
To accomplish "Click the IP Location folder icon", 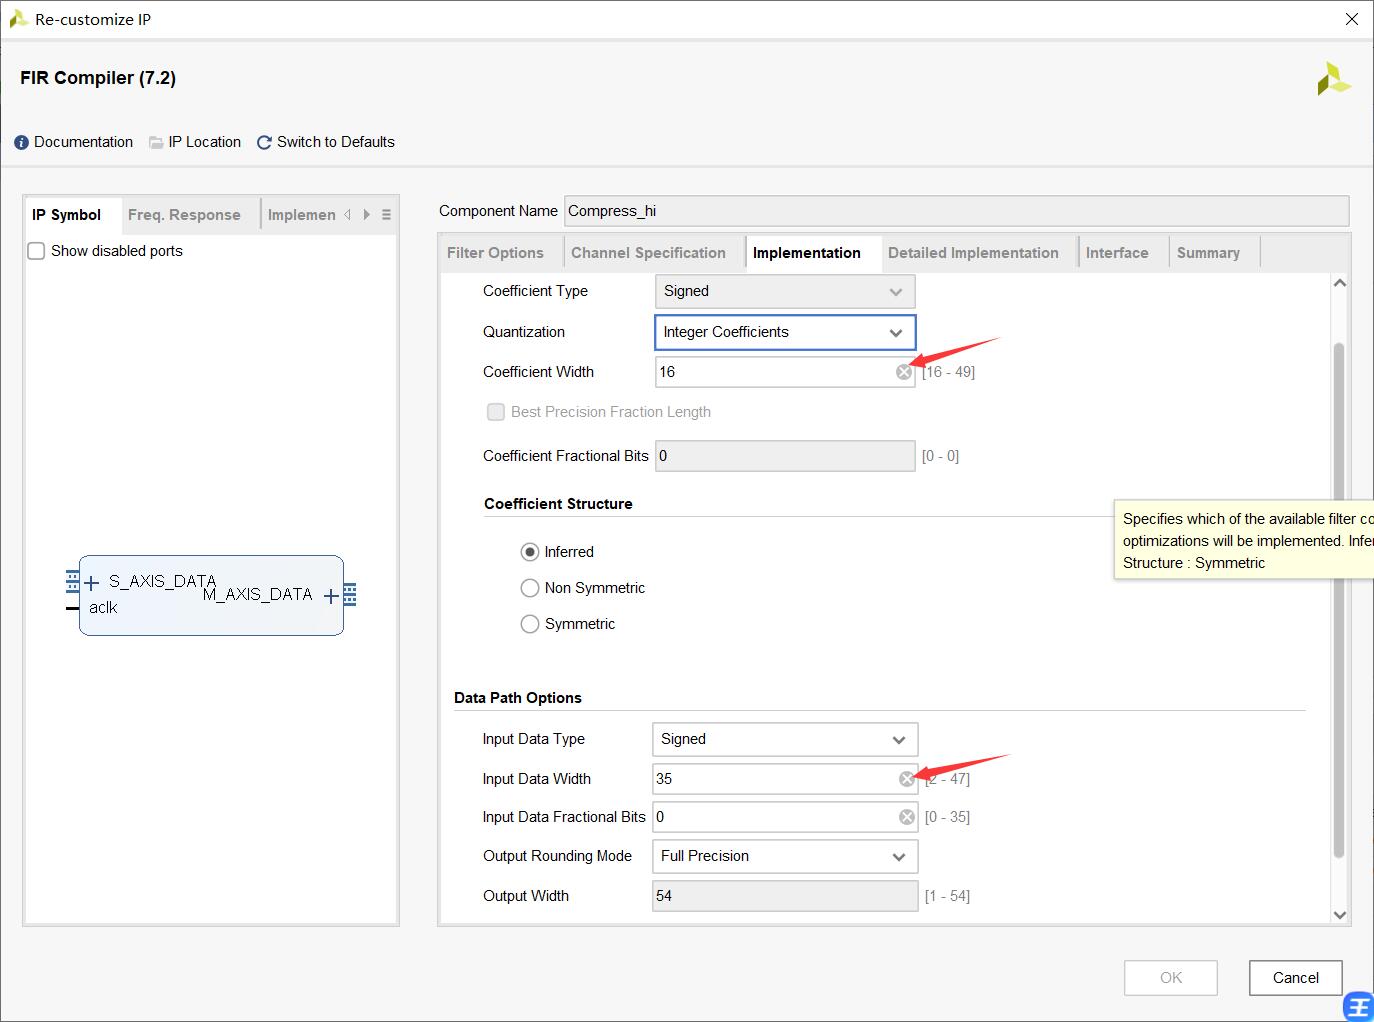I will (156, 143).
